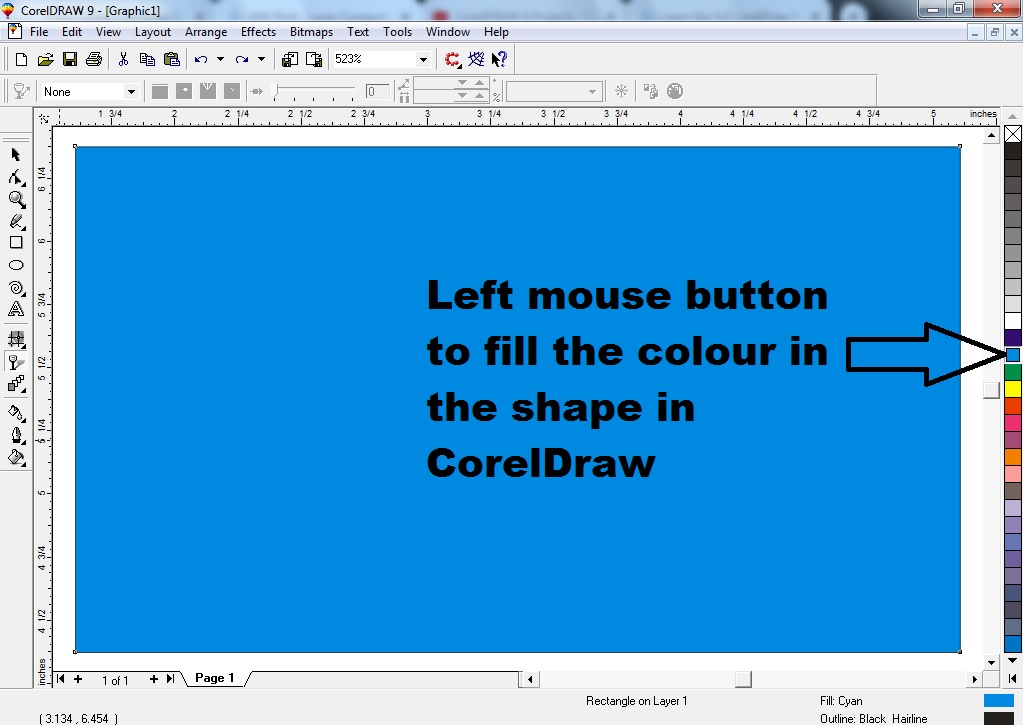Open the Fill tool flyout
The width and height of the screenshot is (1032, 725).
click(x=16, y=457)
